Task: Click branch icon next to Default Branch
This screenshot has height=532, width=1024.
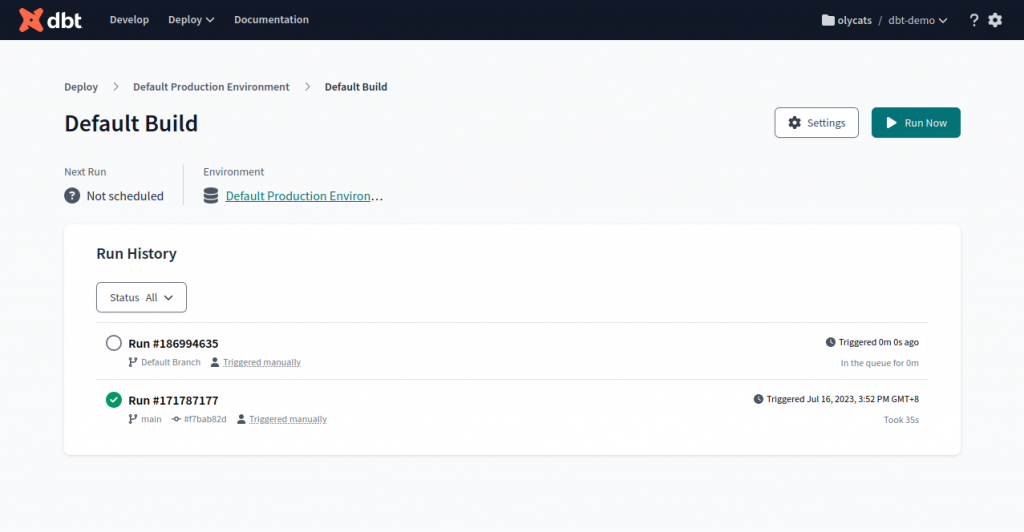Action: [133, 362]
